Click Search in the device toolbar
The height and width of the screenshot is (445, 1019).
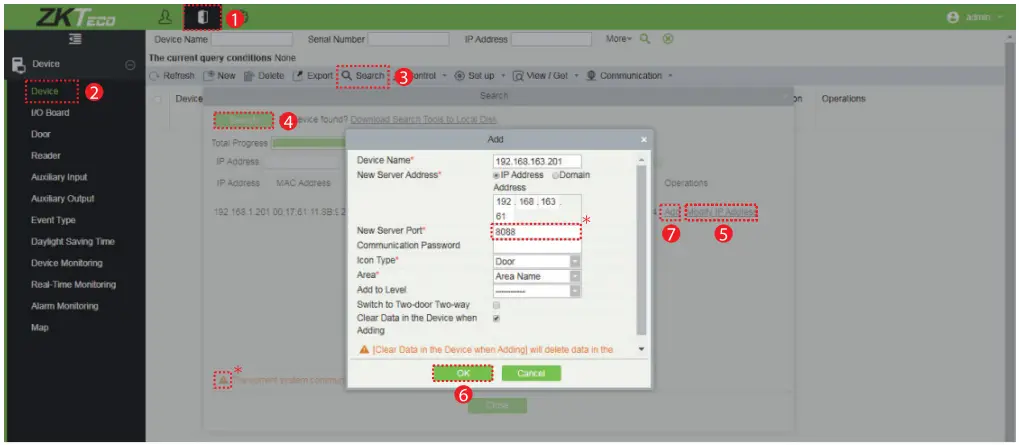click(363, 76)
